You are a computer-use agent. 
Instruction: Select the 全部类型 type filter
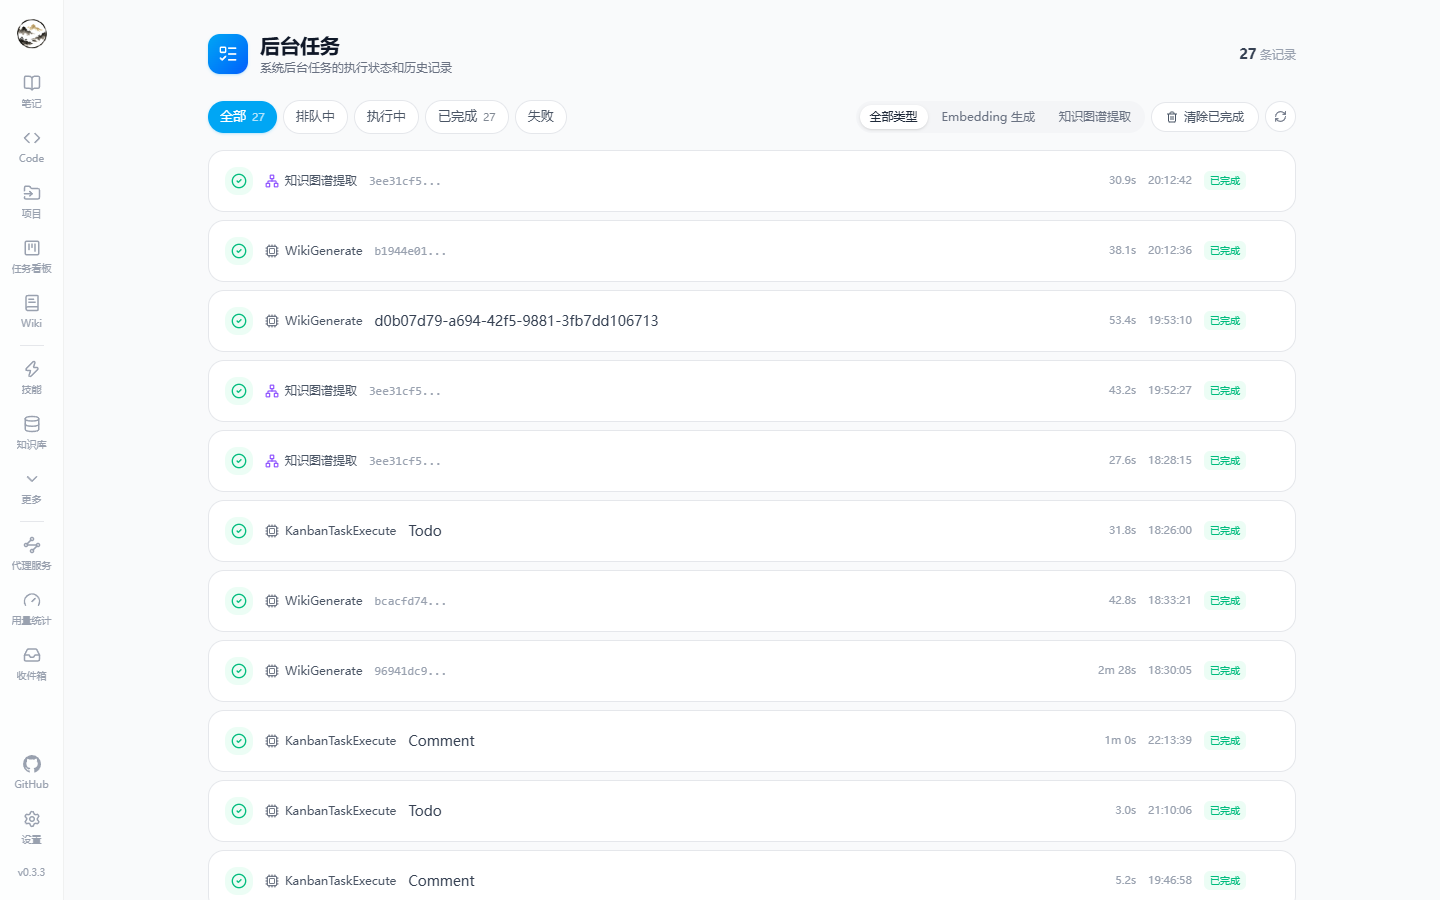click(x=893, y=117)
